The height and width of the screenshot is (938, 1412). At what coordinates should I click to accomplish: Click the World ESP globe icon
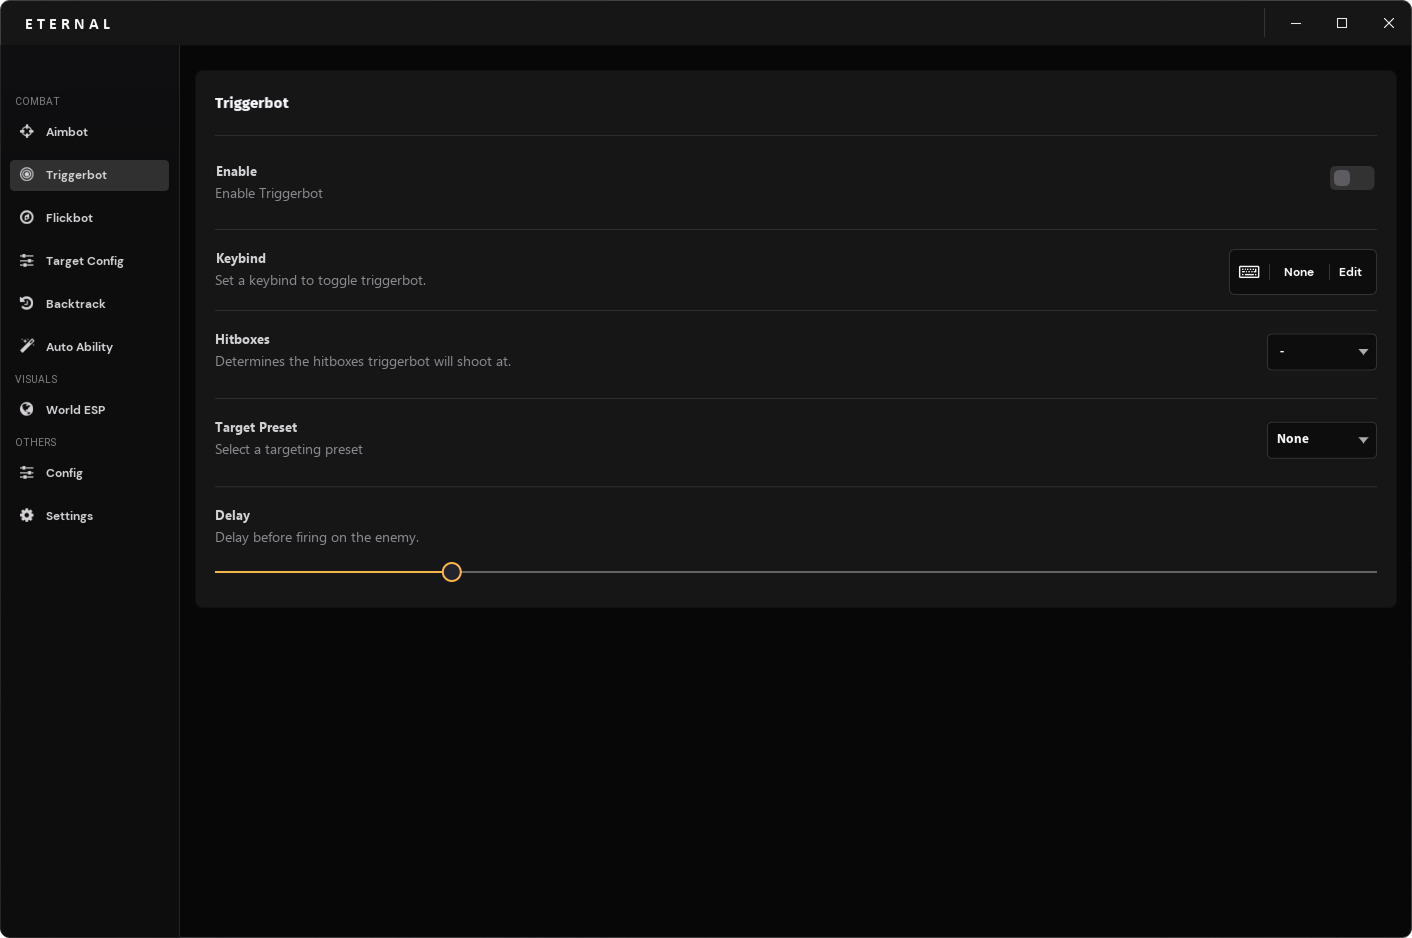click(x=27, y=410)
